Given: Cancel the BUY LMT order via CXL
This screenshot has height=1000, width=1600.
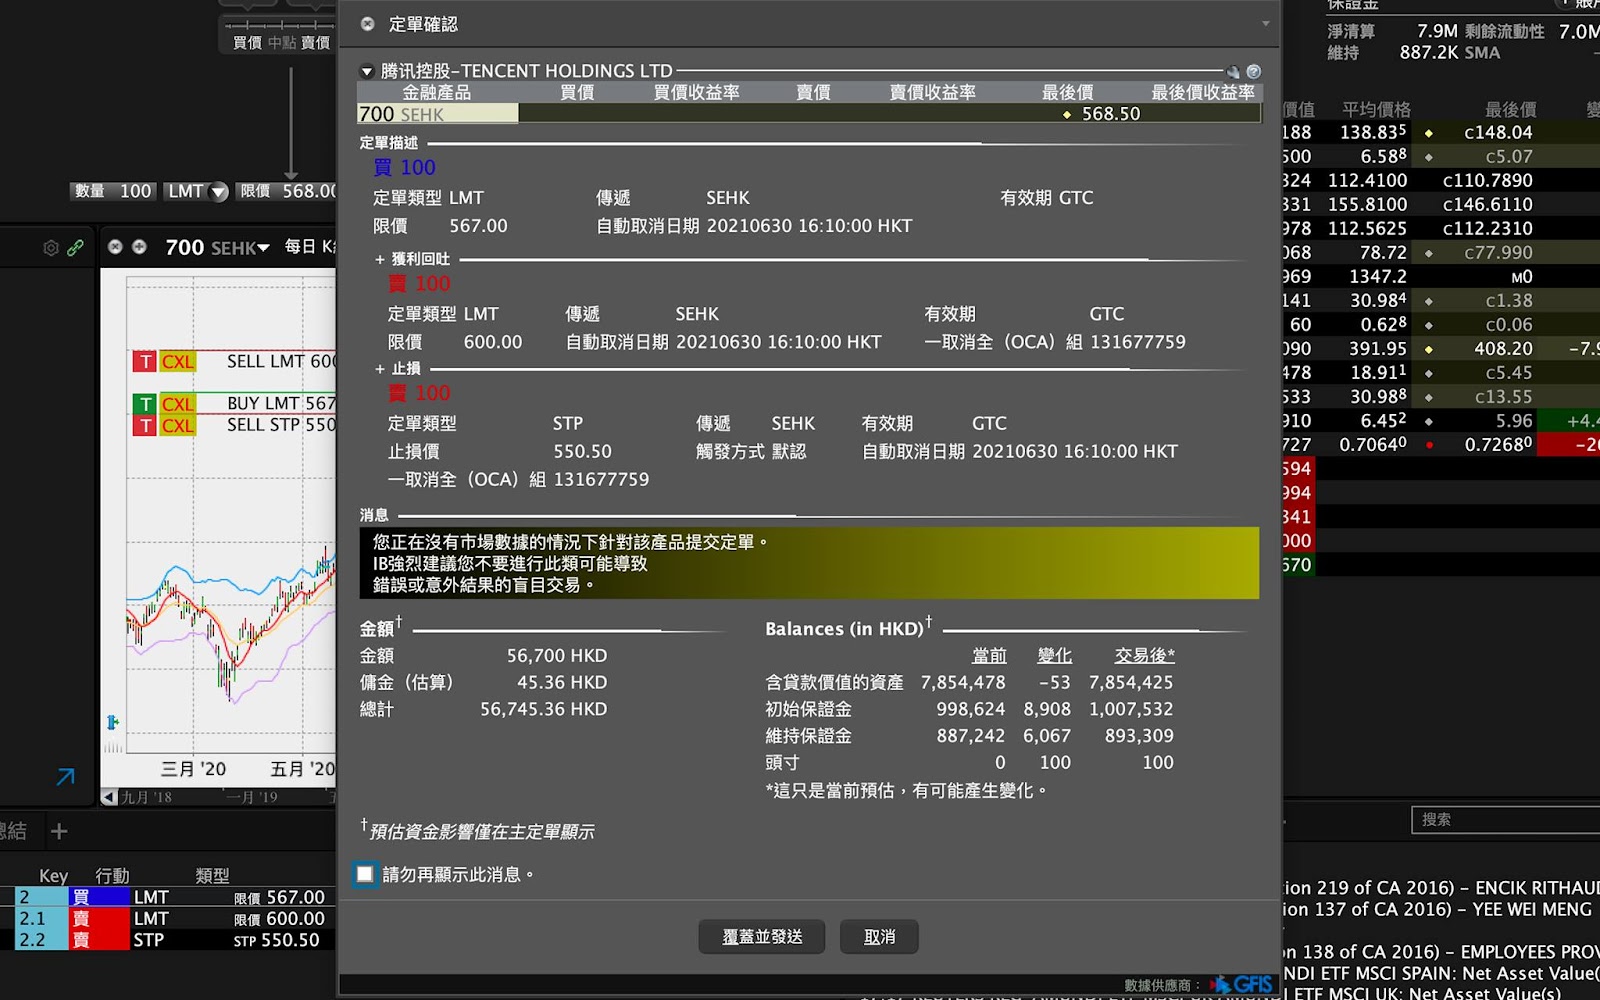Looking at the screenshot, I should [x=178, y=404].
